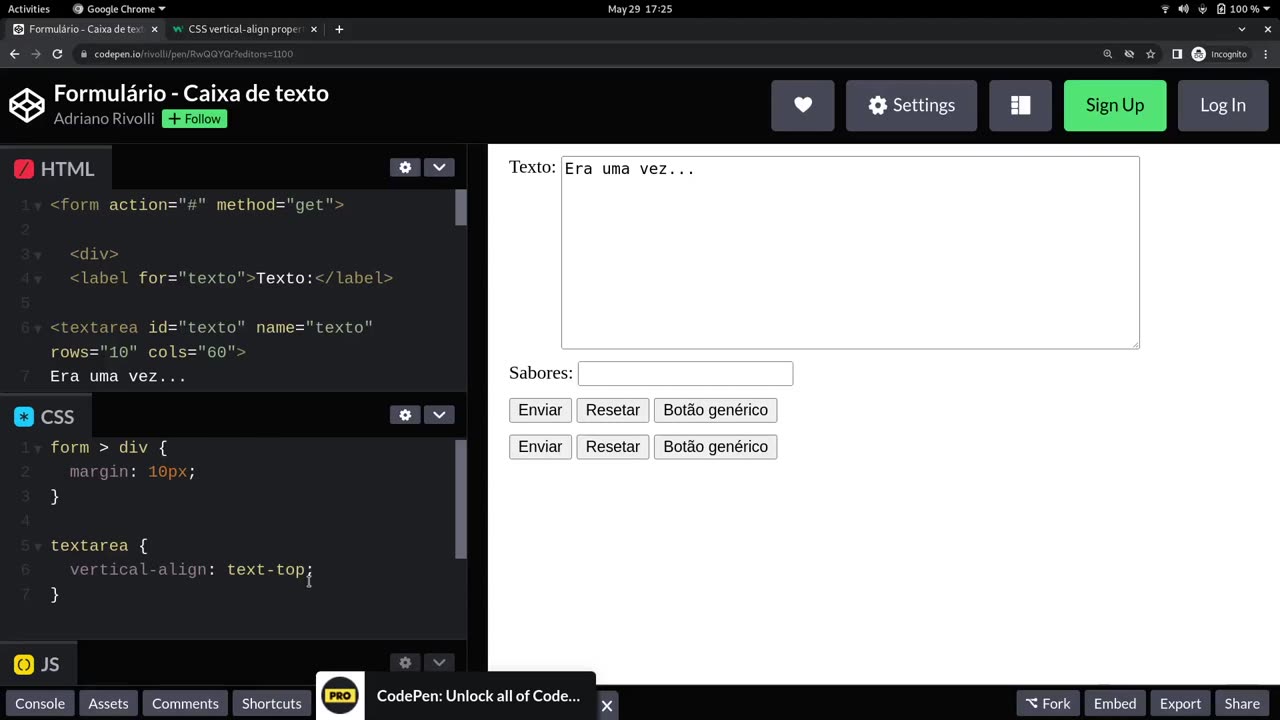Click the Wi-Fi status icon
The image size is (1280, 720).
(1165, 9)
